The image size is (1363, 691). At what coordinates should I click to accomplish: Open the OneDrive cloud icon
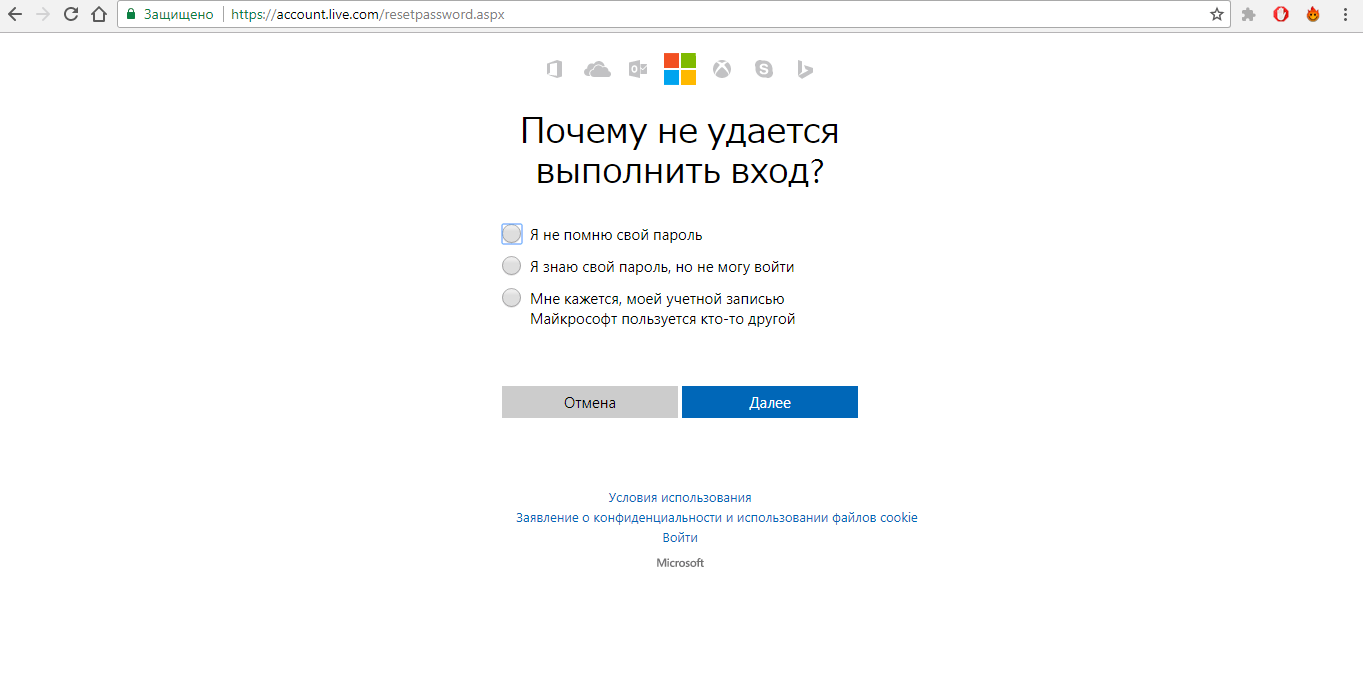pyautogui.click(x=597, y=69)
